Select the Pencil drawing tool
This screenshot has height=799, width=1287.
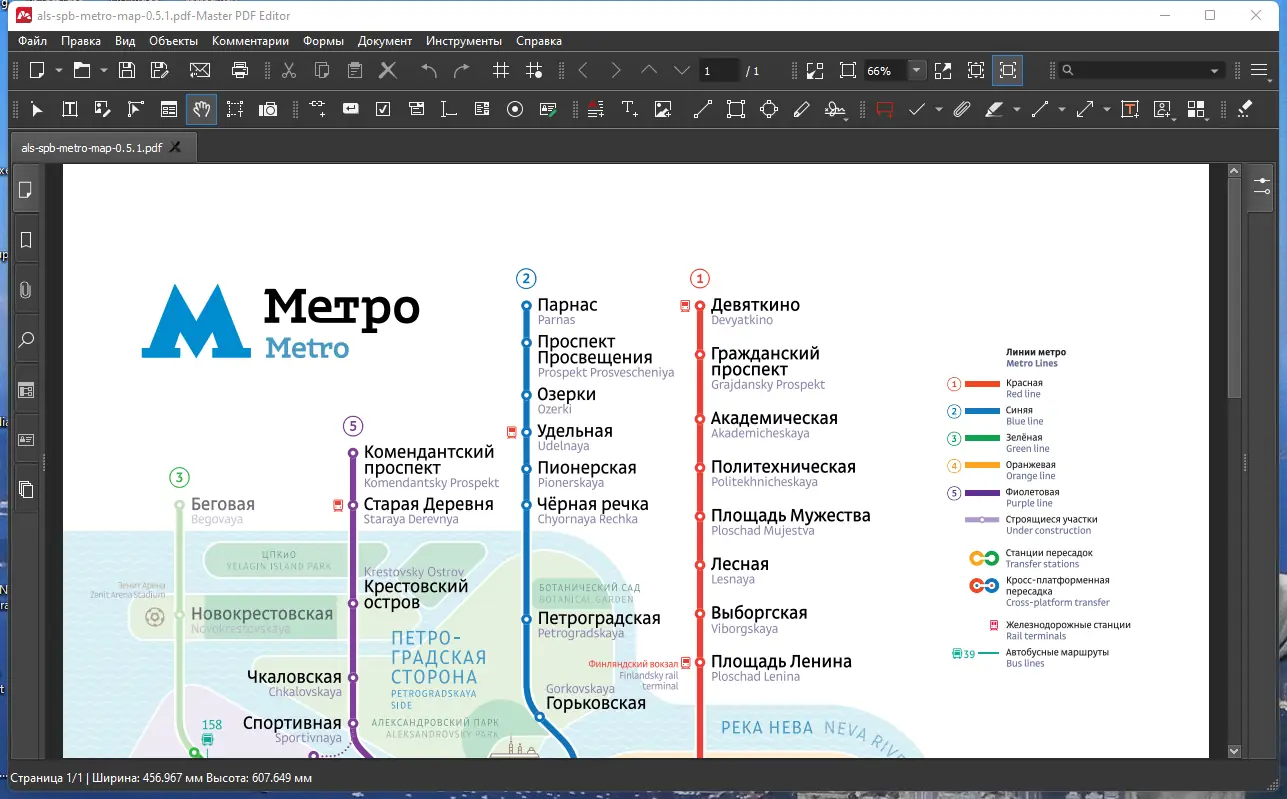coord(801,109)
